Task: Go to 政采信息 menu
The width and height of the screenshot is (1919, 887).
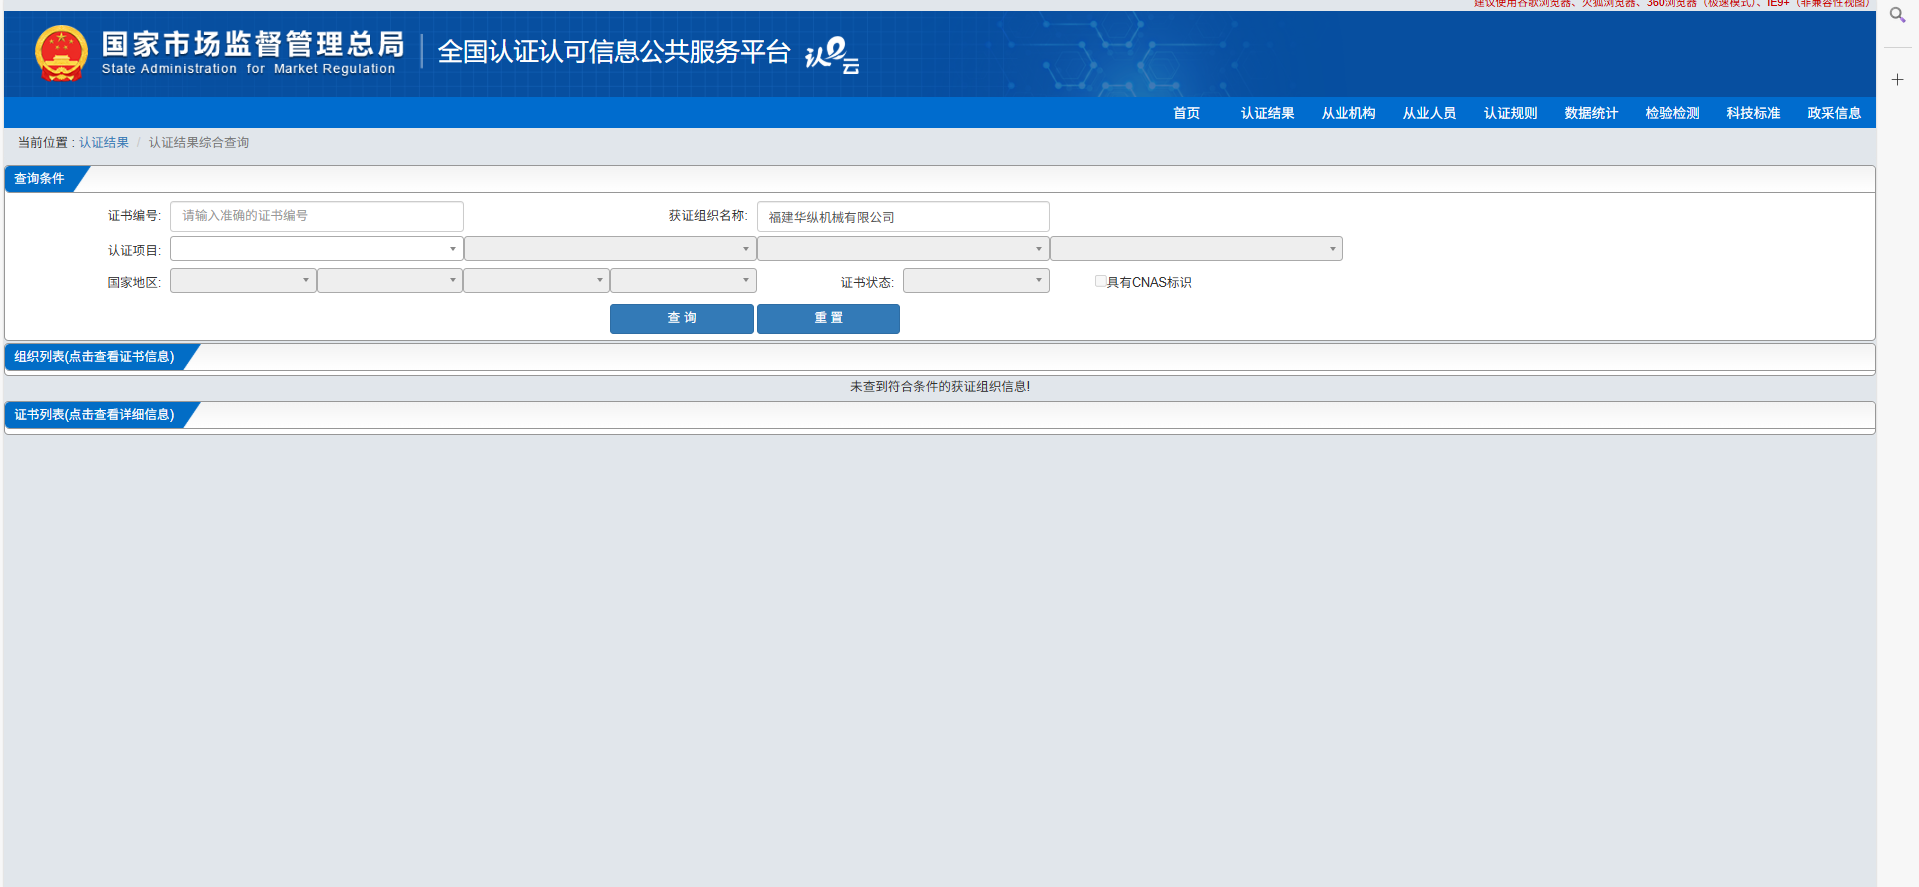Action: coord(1834,113)
